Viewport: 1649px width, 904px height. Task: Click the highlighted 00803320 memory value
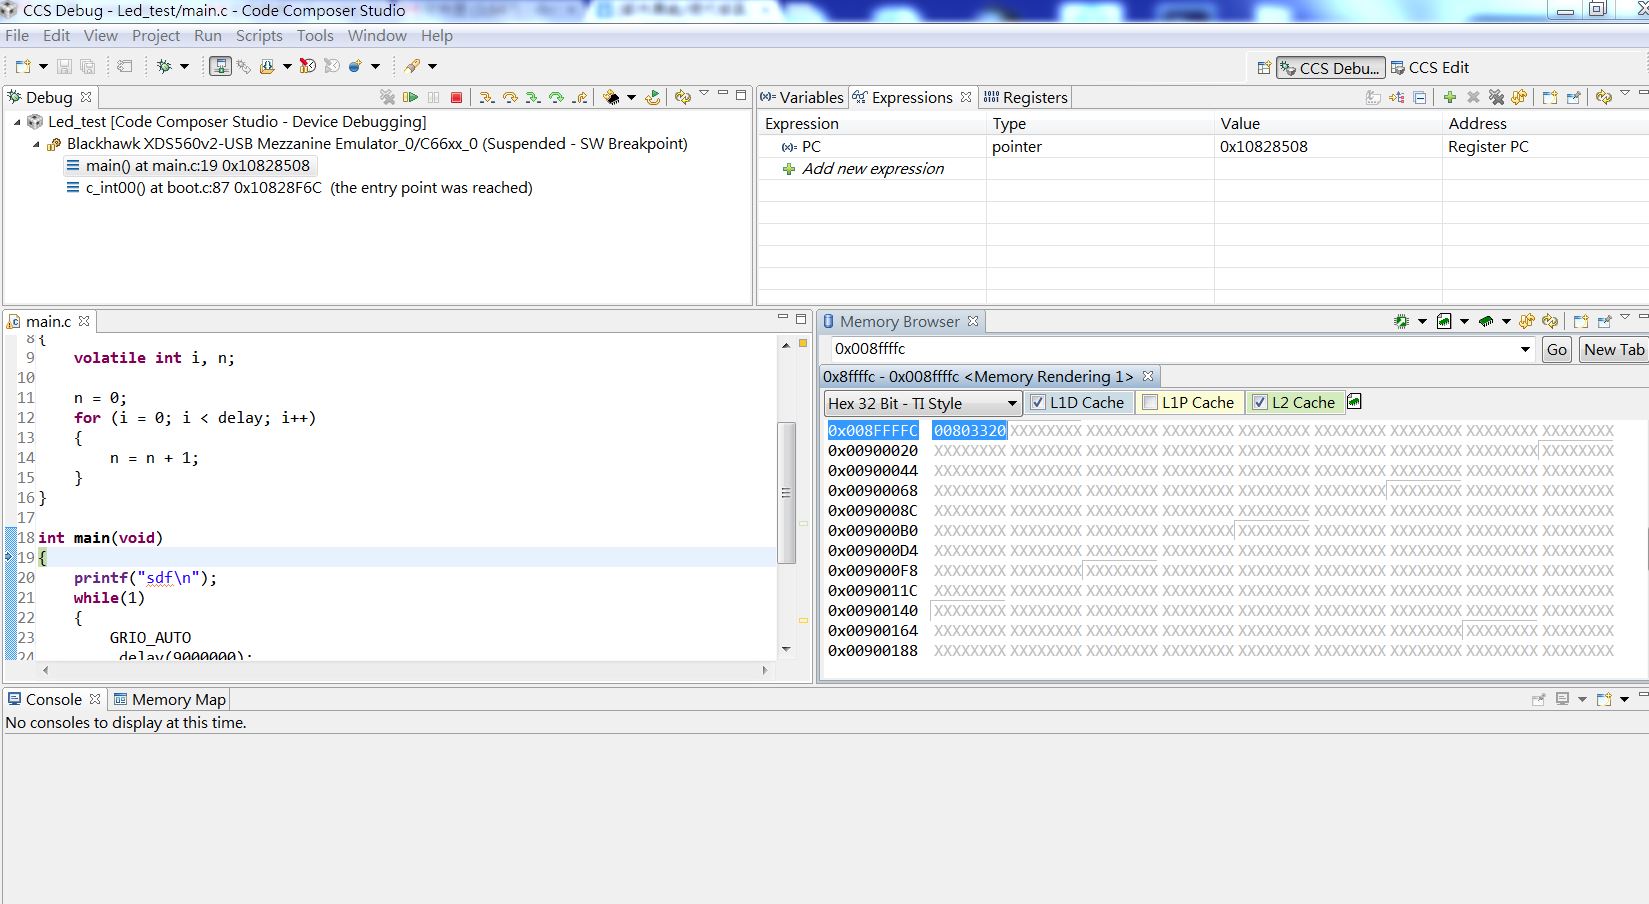[969, 431]
